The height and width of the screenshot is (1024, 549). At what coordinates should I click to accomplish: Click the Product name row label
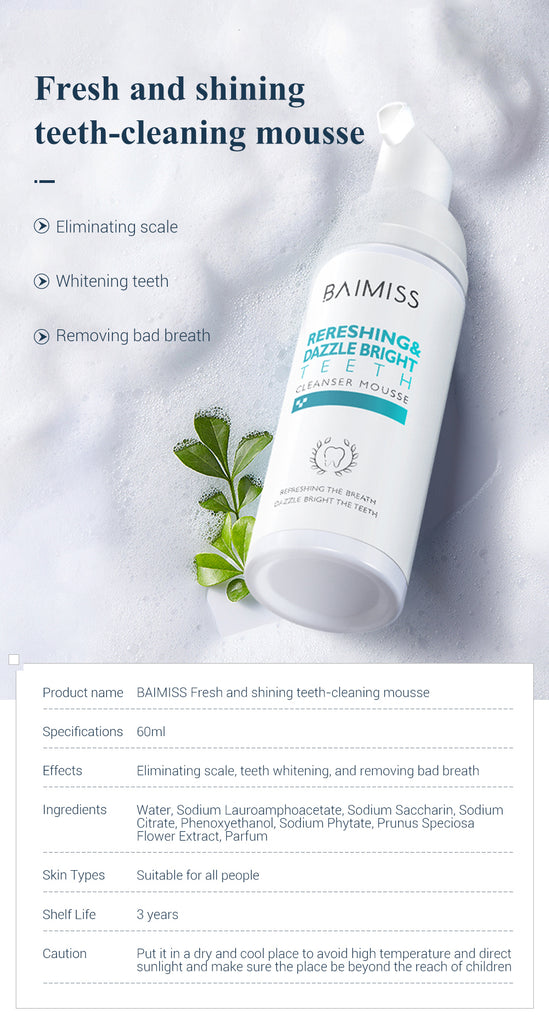[83, 692]
